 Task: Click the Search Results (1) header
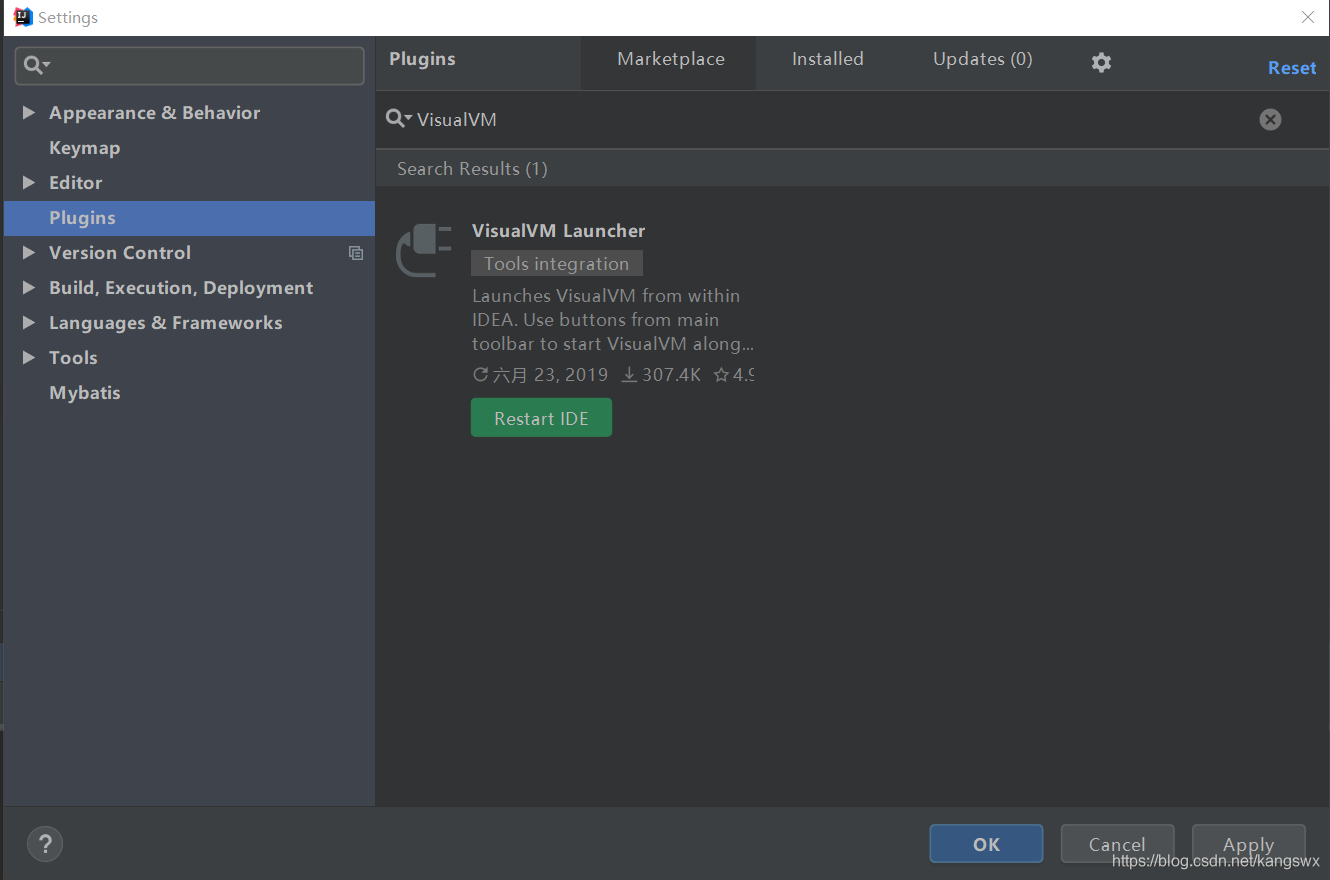472,169
